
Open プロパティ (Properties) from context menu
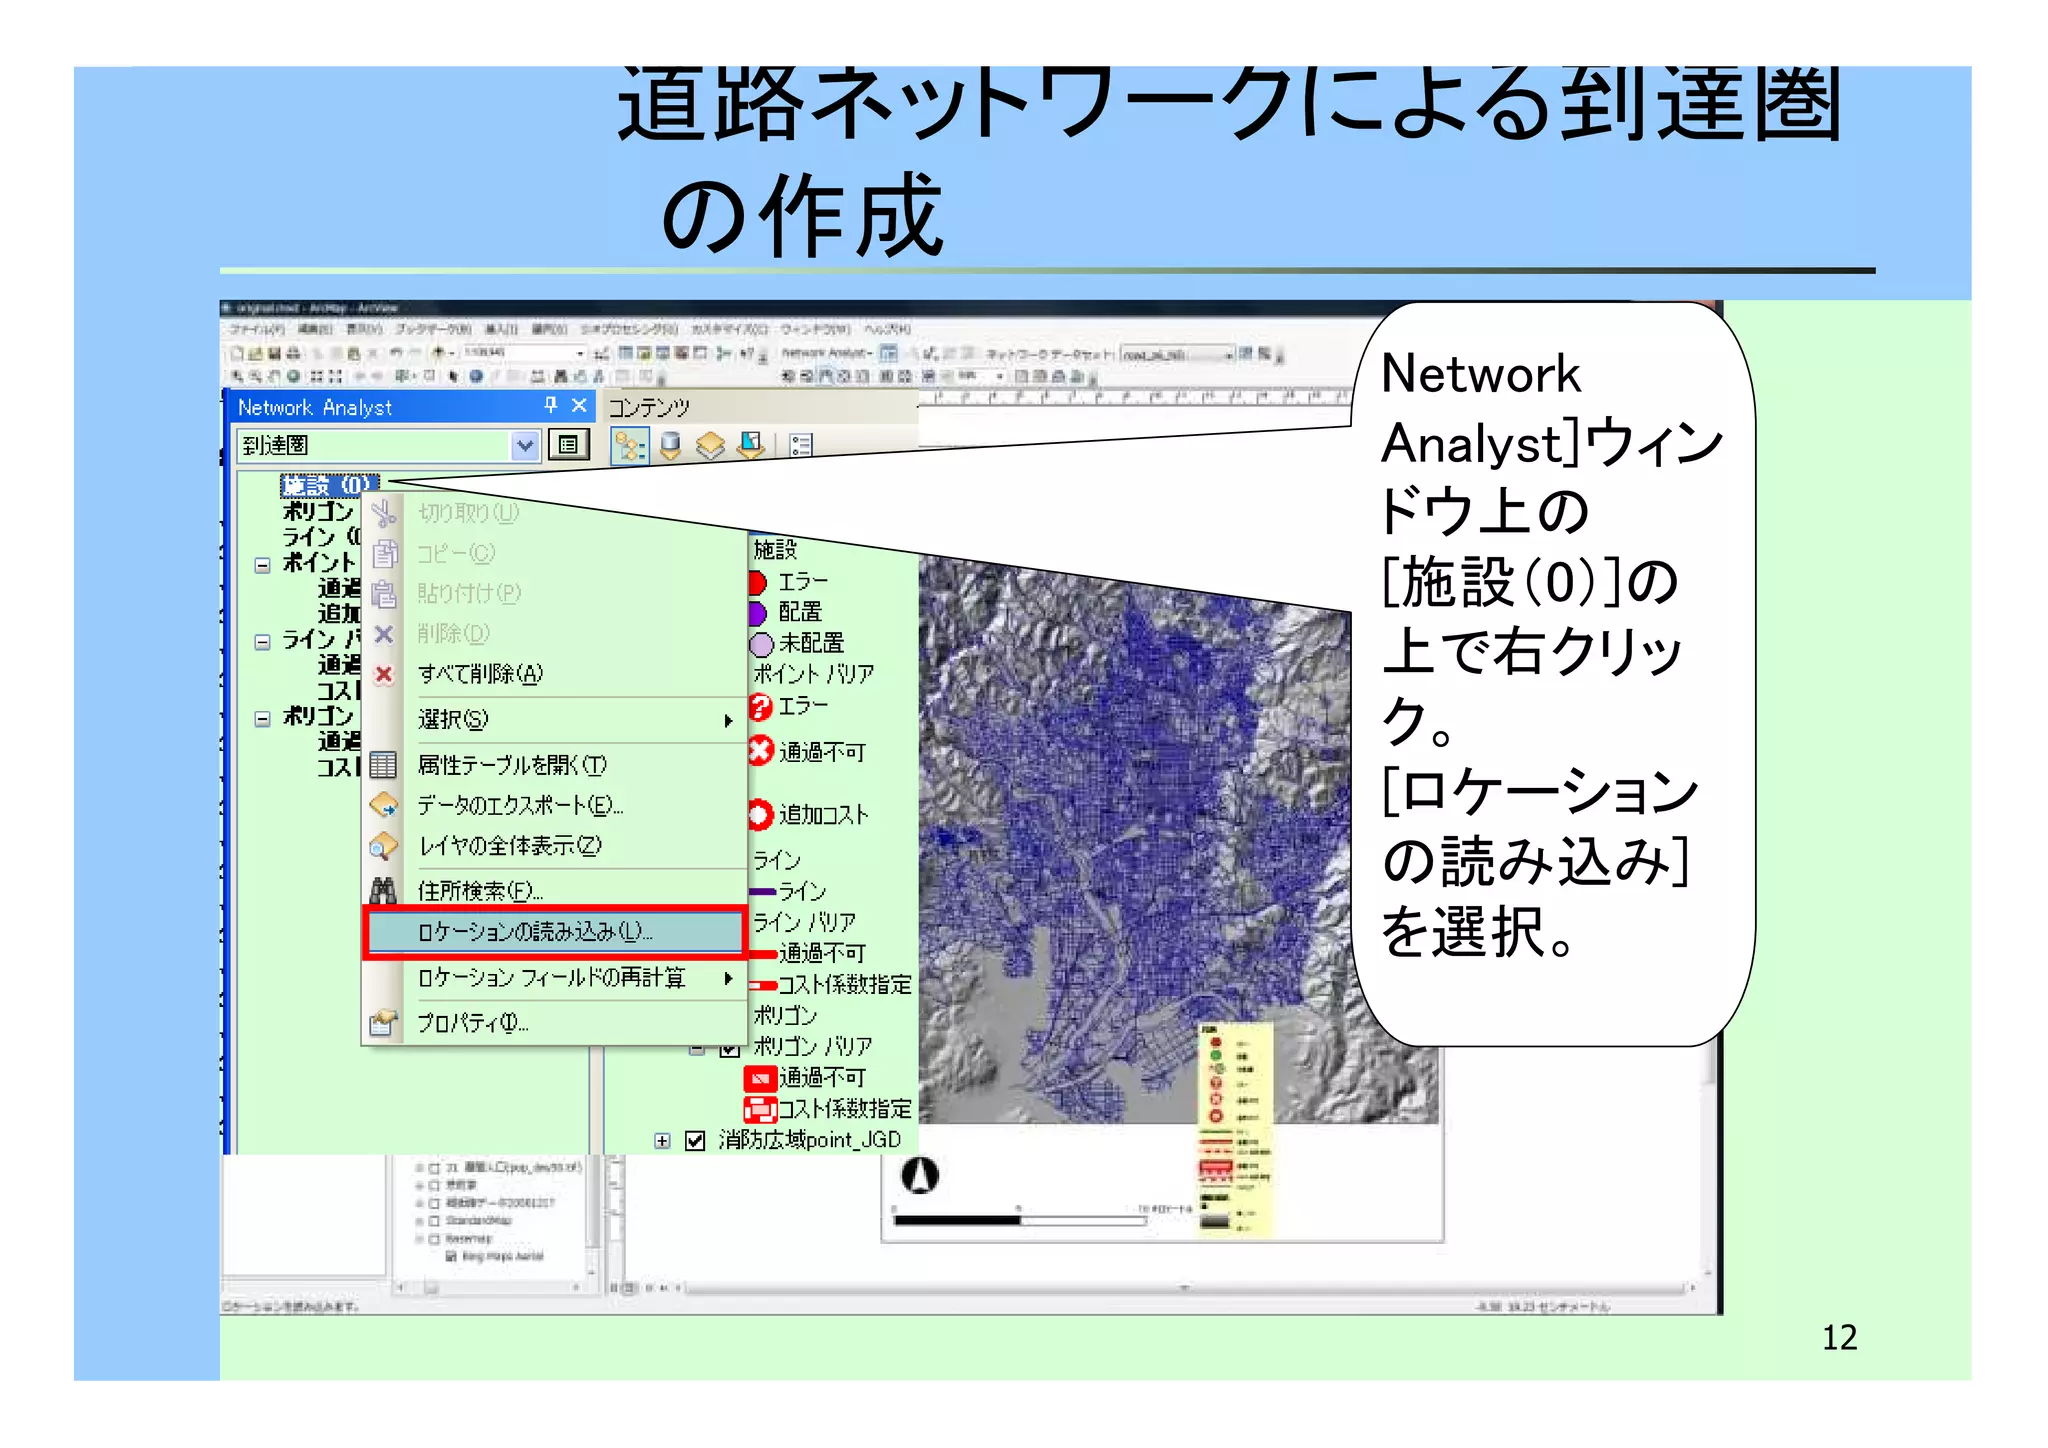(555, 1023)
